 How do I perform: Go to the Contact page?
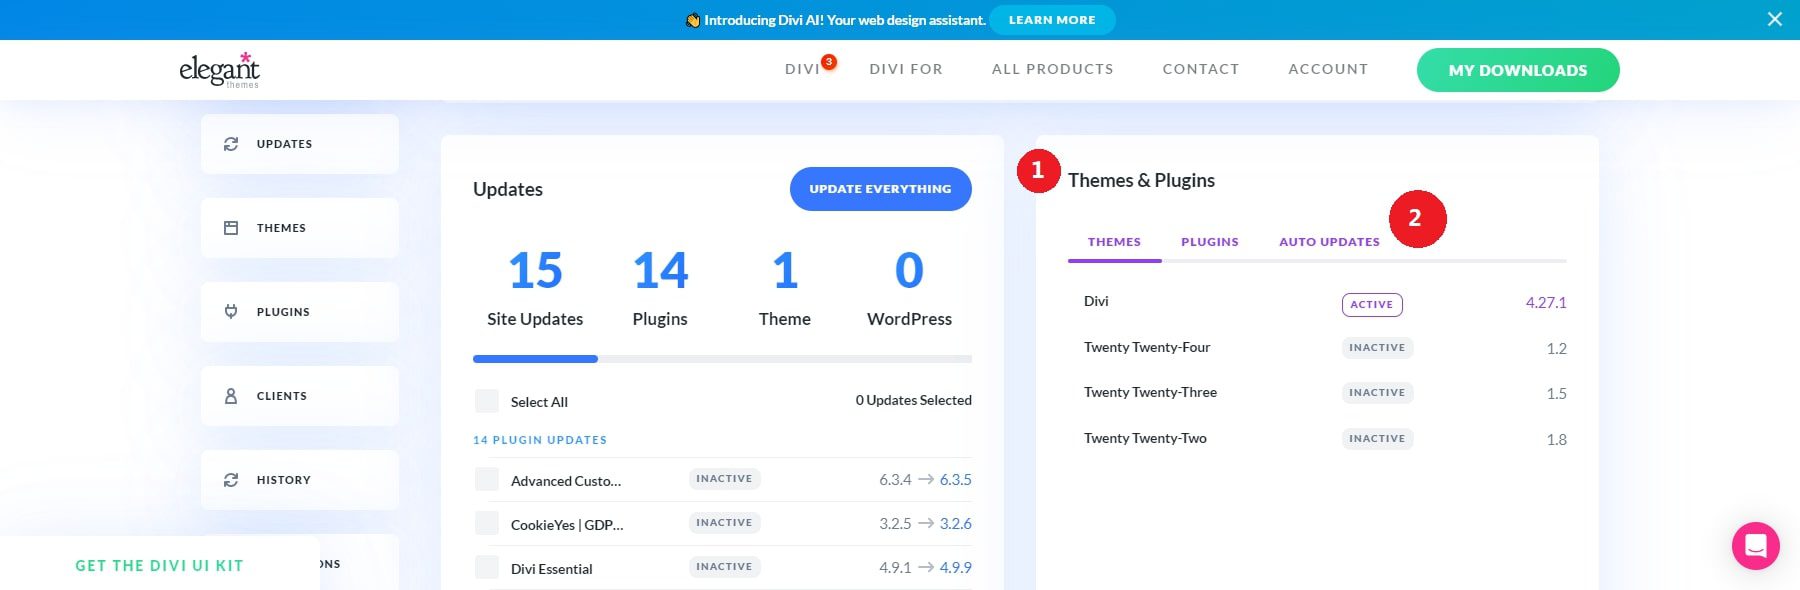[1201, 69]
